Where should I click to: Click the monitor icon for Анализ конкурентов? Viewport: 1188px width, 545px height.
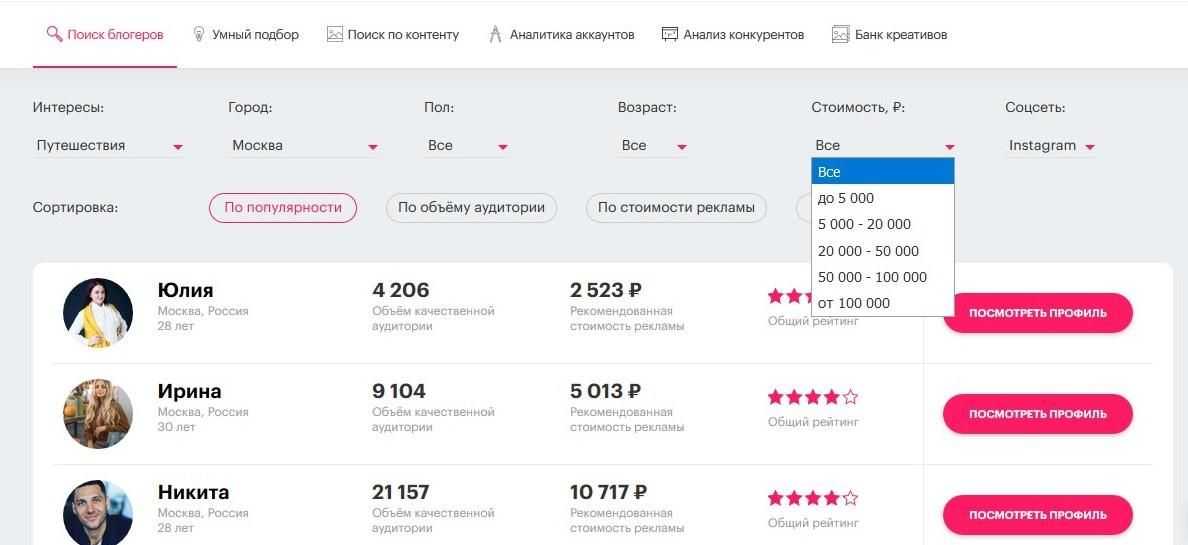670,34
